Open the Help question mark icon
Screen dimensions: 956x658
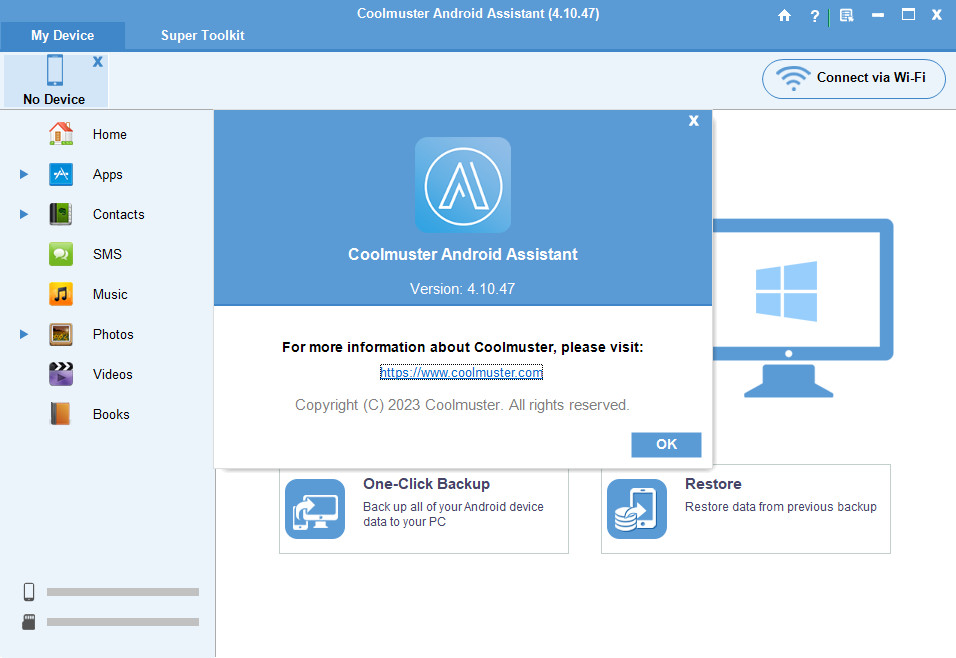[x=815, y=16]
